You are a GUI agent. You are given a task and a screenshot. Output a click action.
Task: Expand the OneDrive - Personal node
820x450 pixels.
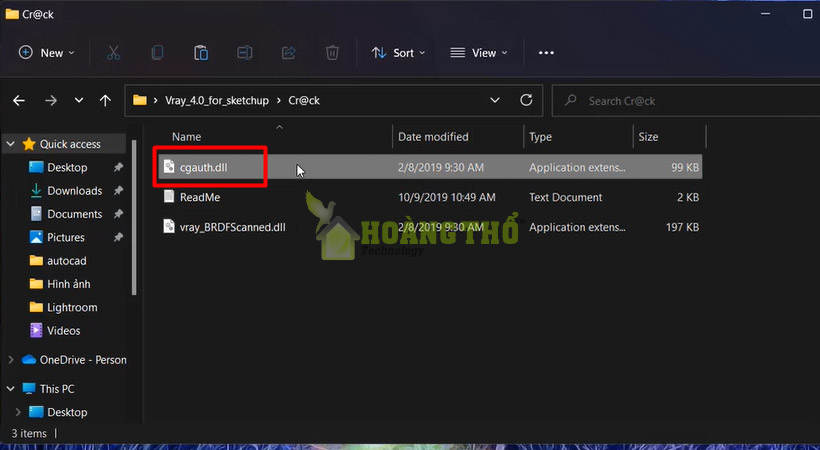click(x=10, y=360)
